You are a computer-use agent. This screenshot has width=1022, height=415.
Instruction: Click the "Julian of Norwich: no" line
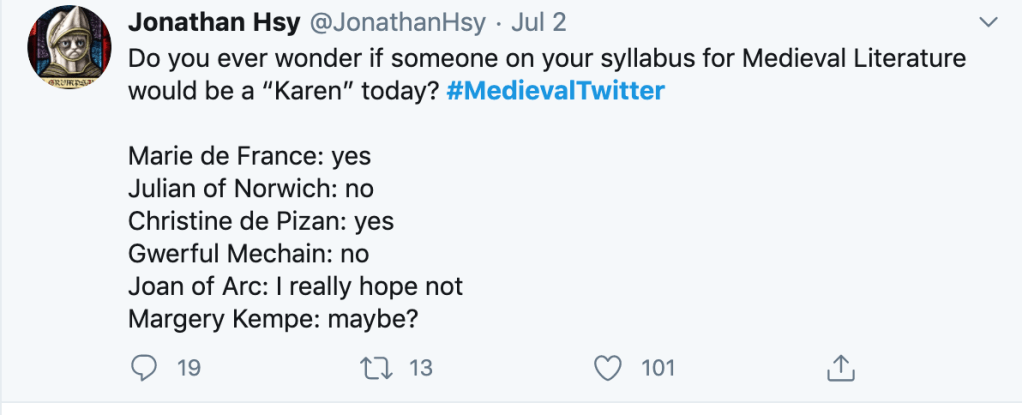(251, 188)
